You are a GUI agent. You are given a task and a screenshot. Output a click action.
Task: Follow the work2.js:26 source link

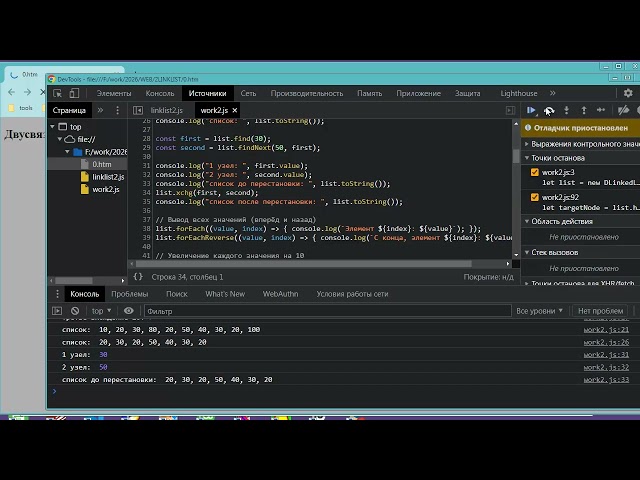coord(606,342)
